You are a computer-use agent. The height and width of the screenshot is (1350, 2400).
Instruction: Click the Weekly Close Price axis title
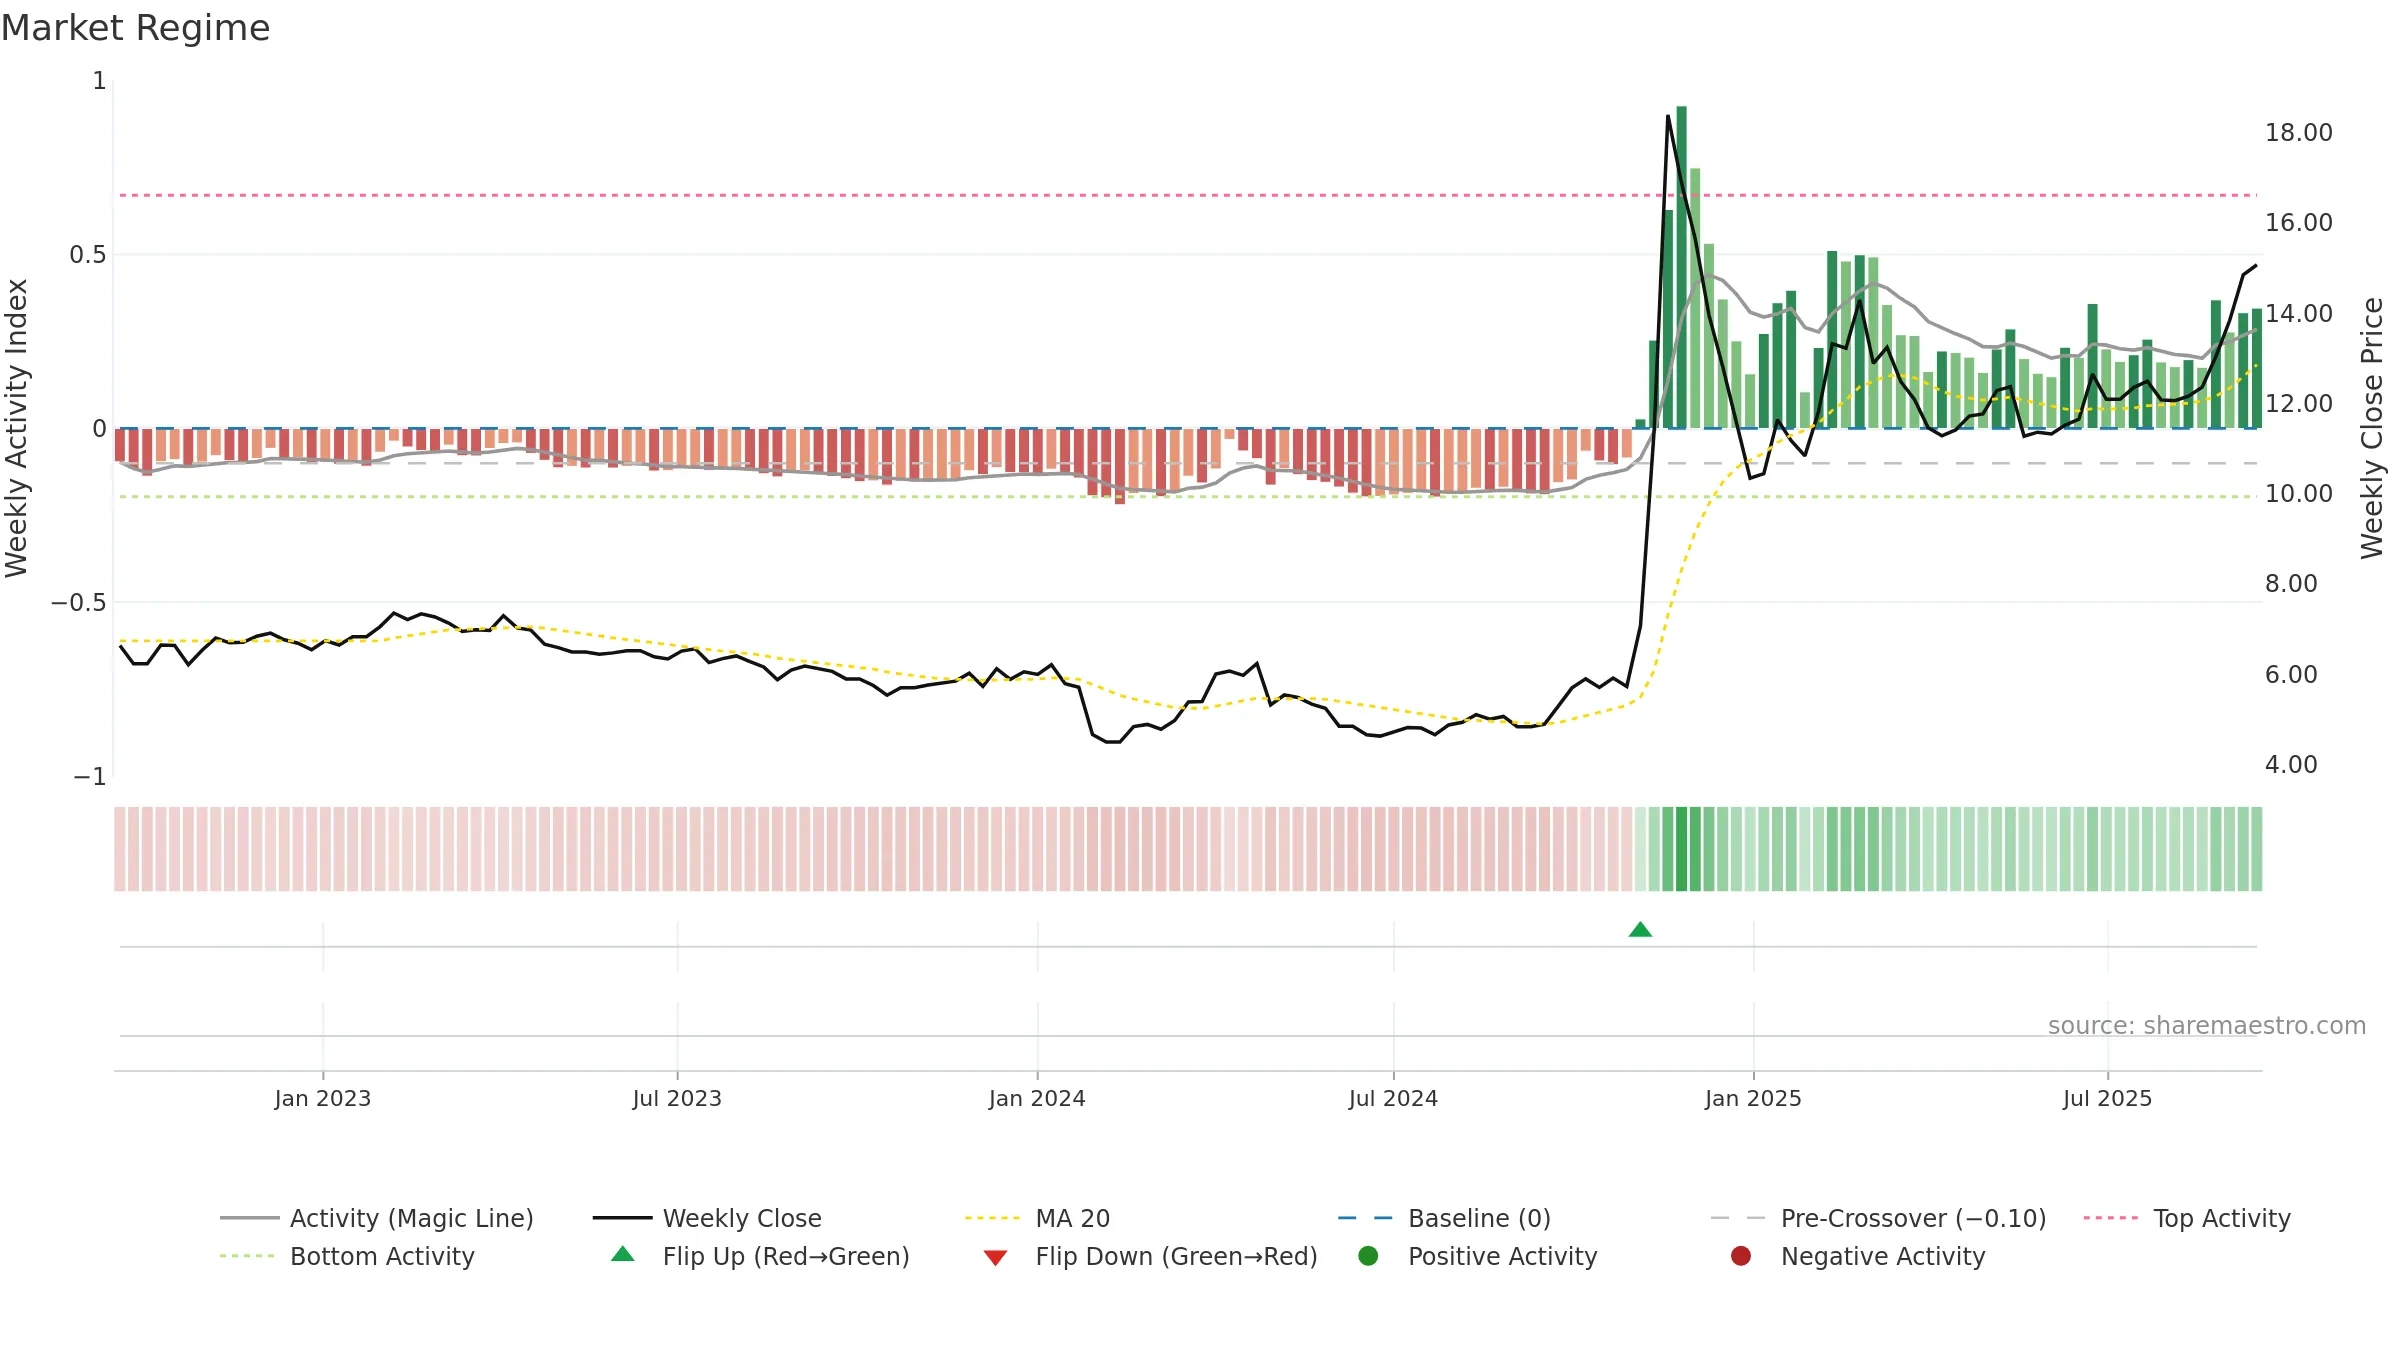[2372, 428]
